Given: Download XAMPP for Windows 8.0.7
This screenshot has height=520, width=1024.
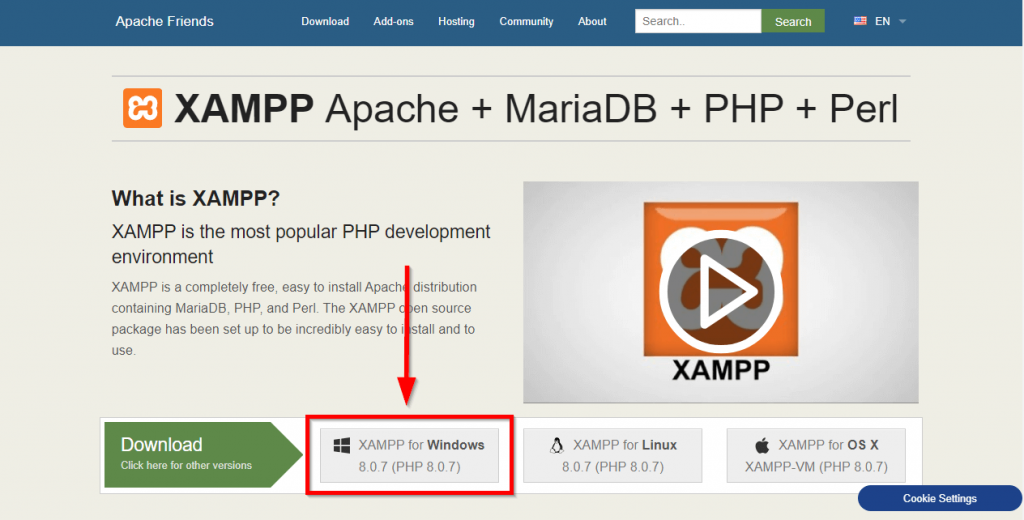Looking at the screenshot, I should point(409,455).
